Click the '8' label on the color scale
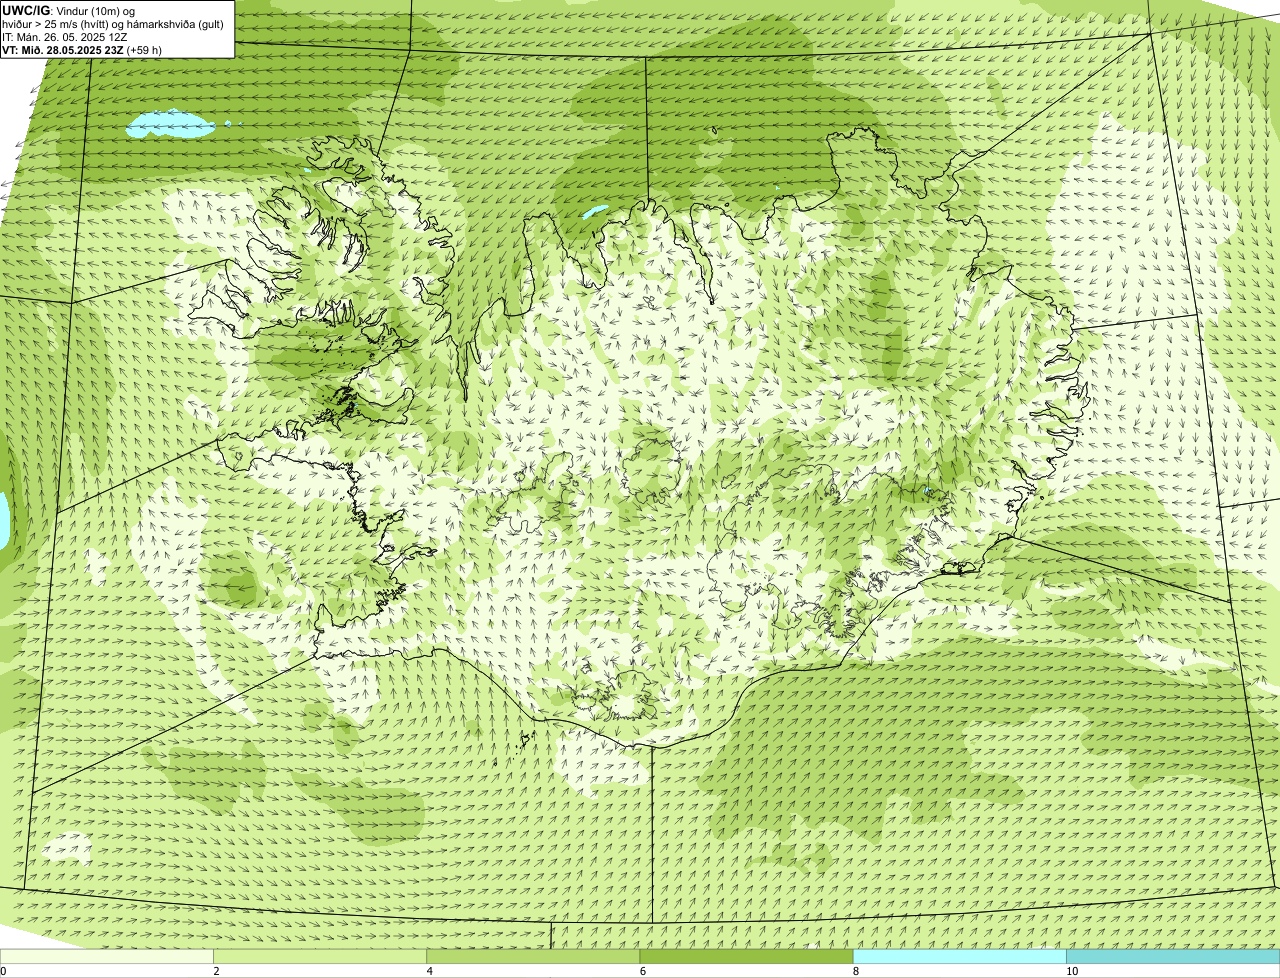 855,971
